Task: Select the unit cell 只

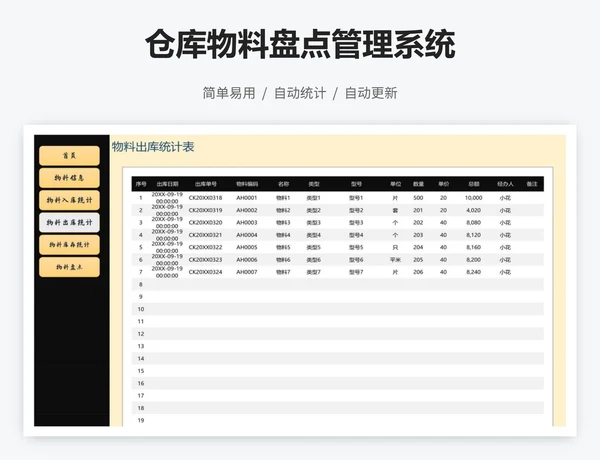Action: click(x=395, y=247)
